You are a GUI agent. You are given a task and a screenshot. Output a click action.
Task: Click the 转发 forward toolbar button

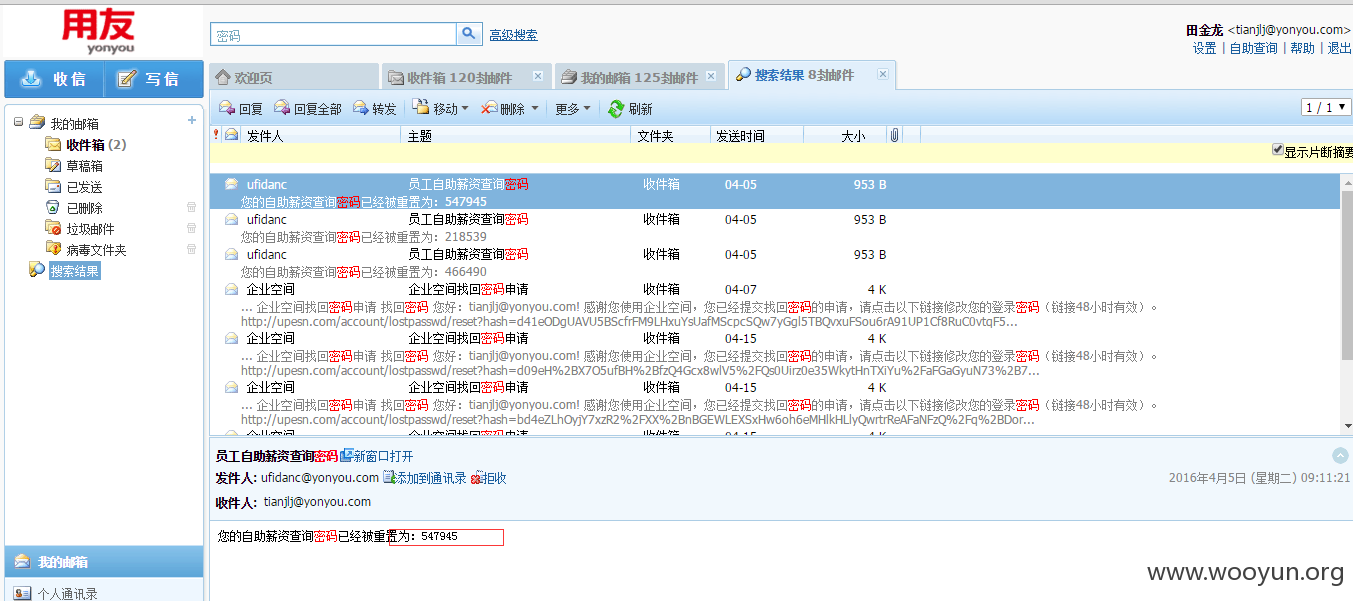coord(375,108)
